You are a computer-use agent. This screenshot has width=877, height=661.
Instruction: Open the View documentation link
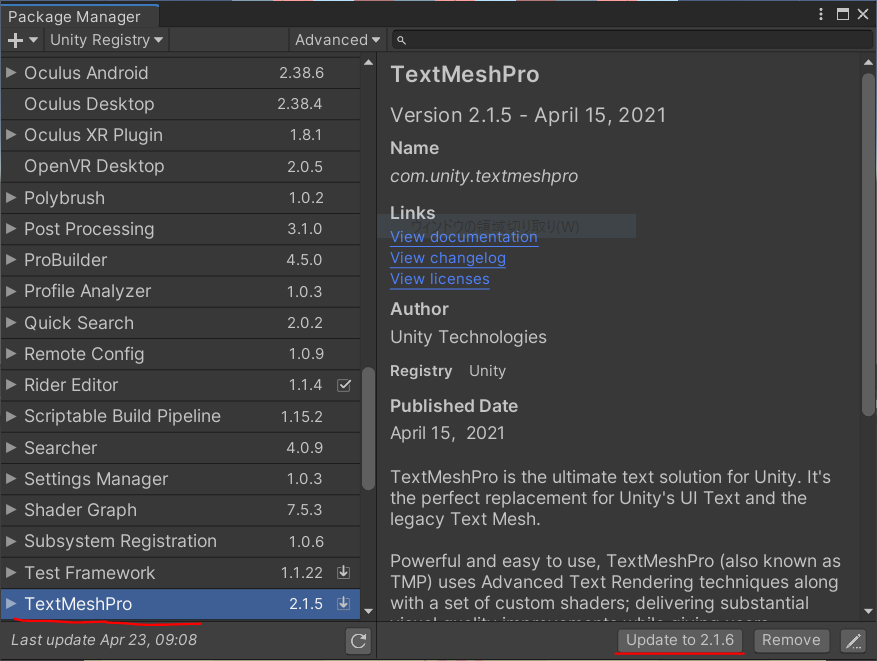pos(464,237)
